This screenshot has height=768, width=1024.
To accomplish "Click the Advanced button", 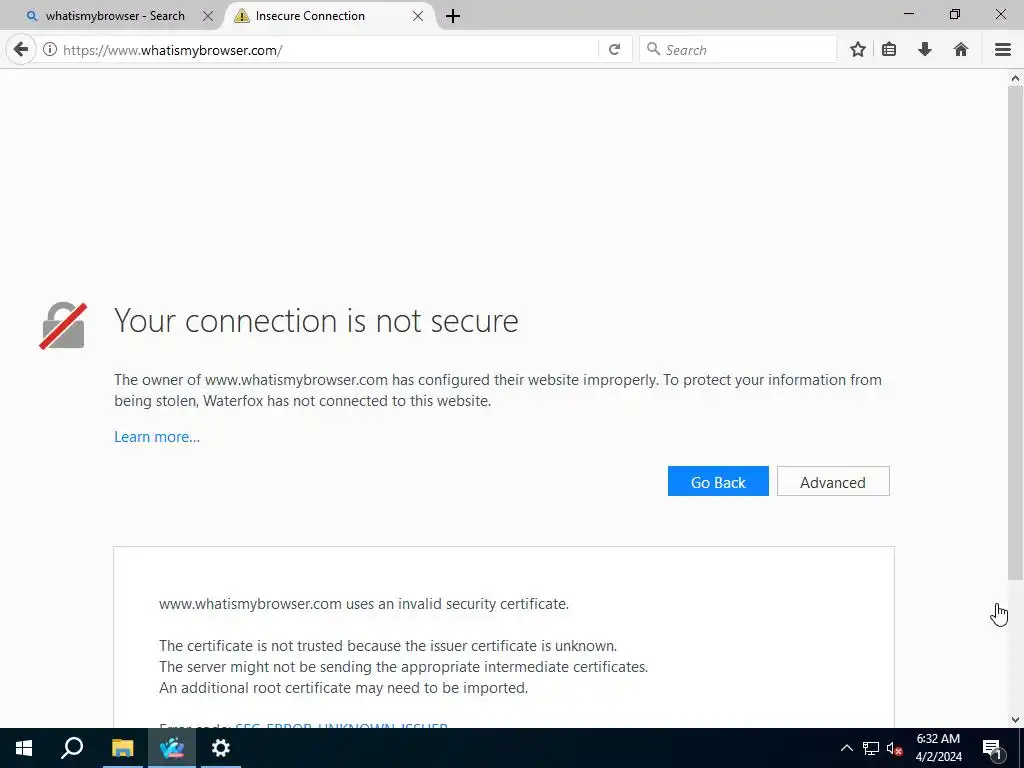I will click(833, 482).
